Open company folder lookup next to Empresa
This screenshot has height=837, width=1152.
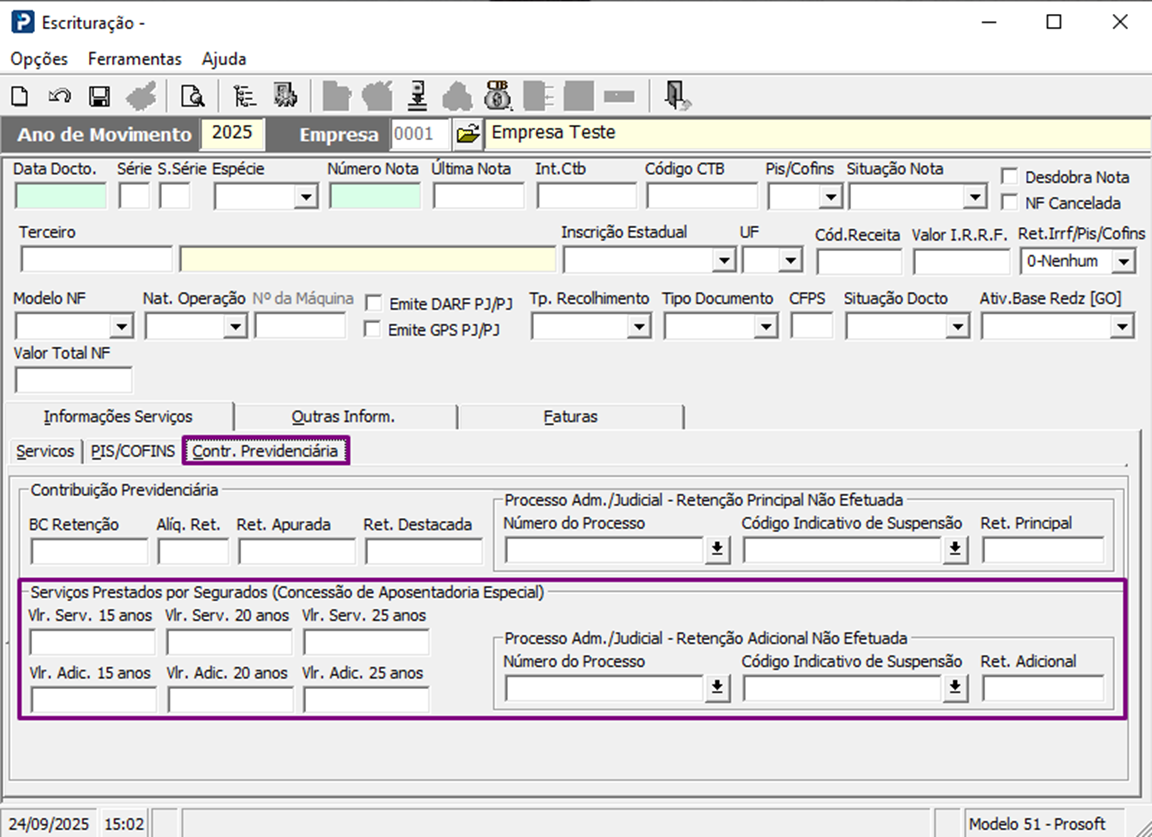click(467, 133)
